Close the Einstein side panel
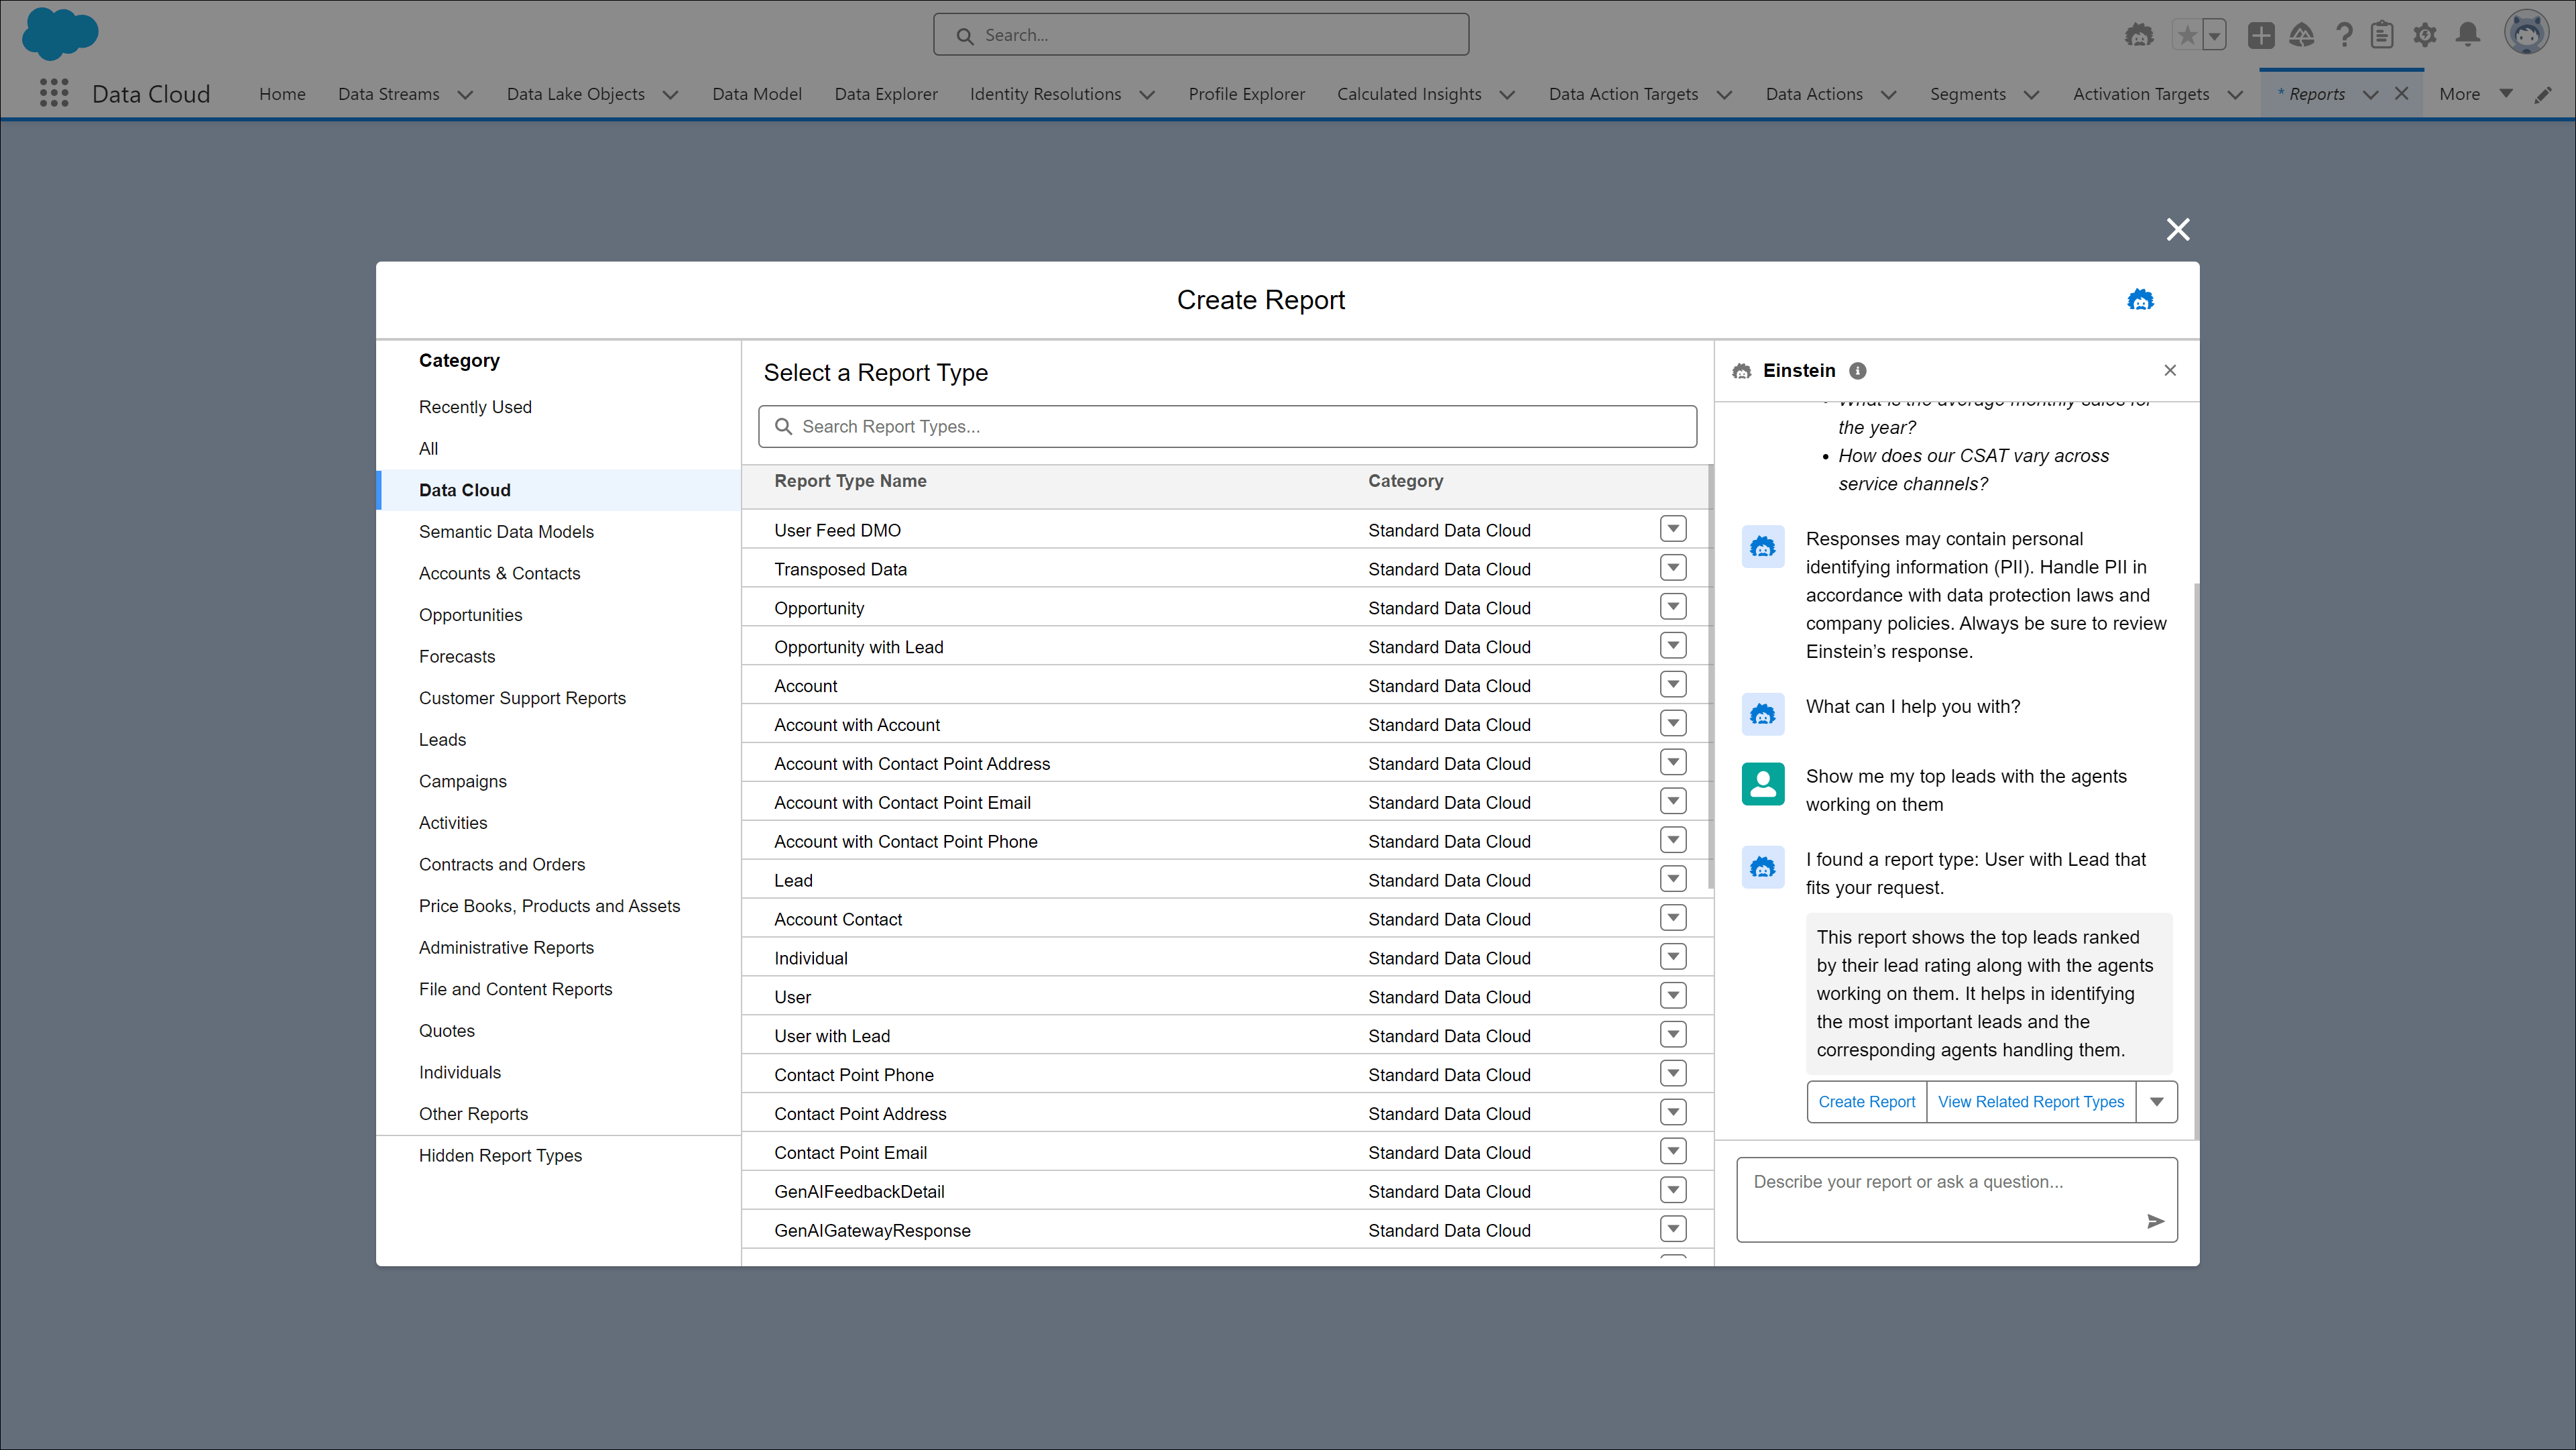 tap(2169, 370)
